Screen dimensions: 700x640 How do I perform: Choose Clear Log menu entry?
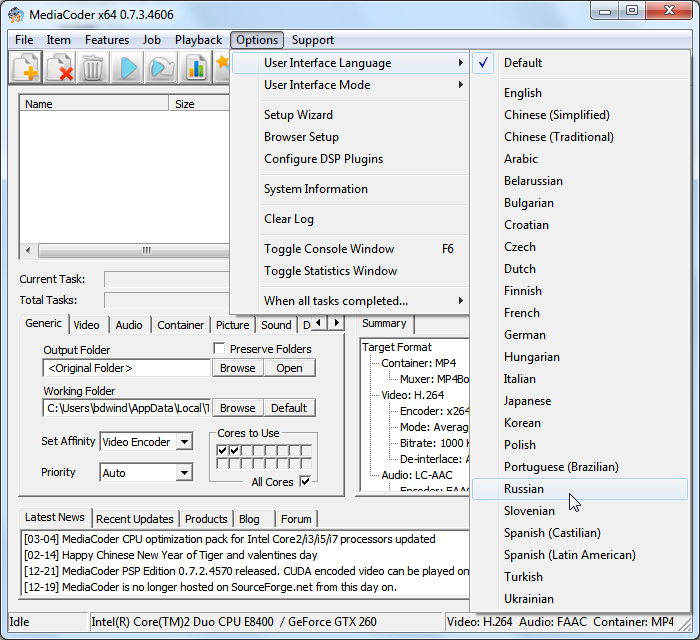(x=350, y=219)
